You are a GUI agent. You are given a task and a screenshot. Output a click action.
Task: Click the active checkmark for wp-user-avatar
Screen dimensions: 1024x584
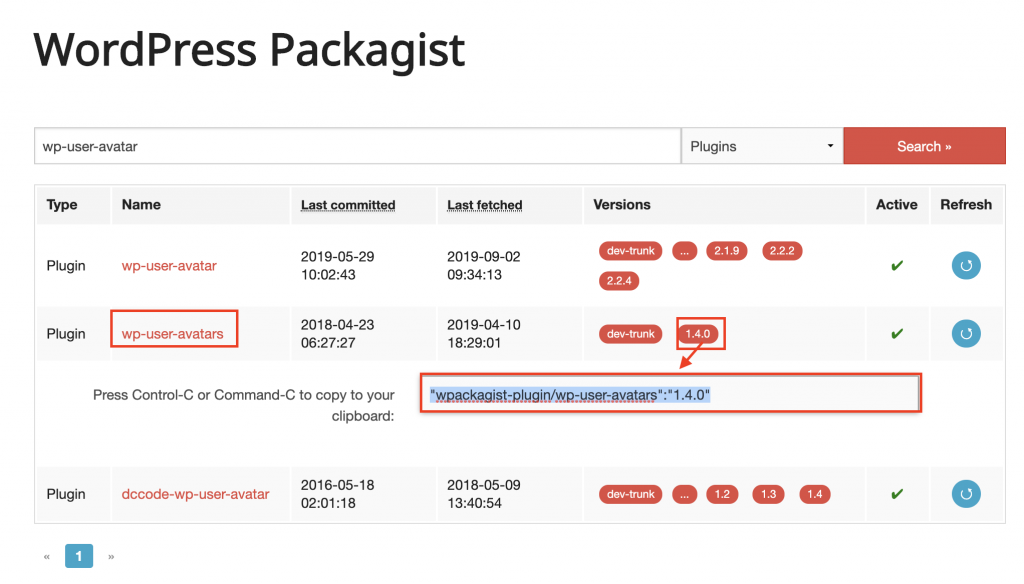[897, 265]
